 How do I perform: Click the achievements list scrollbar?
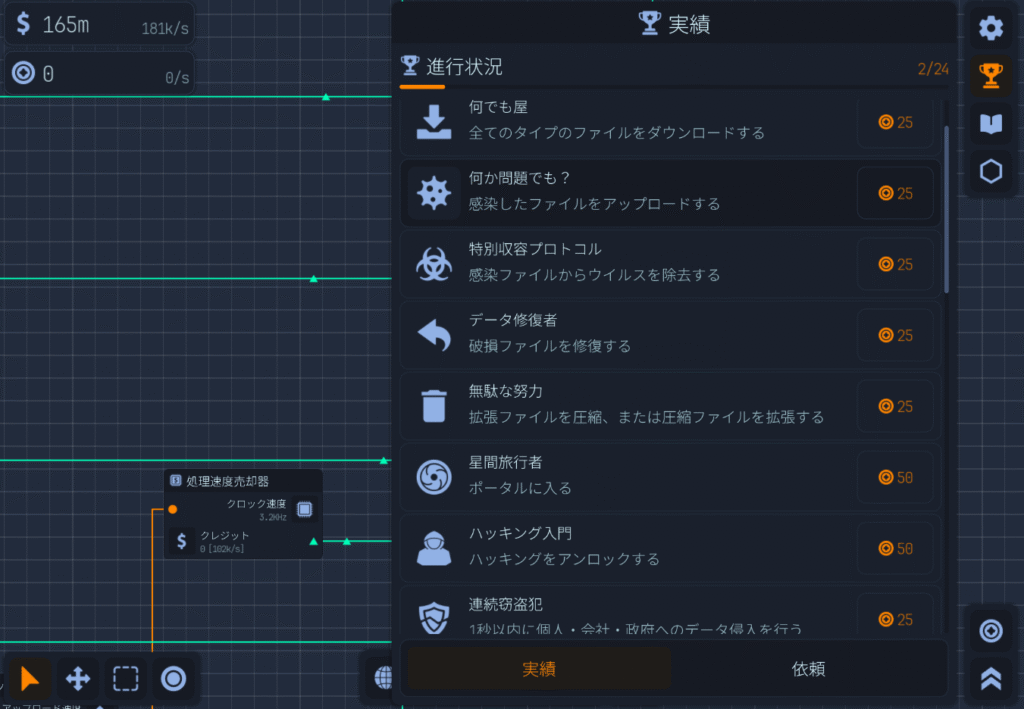[946, 209]
